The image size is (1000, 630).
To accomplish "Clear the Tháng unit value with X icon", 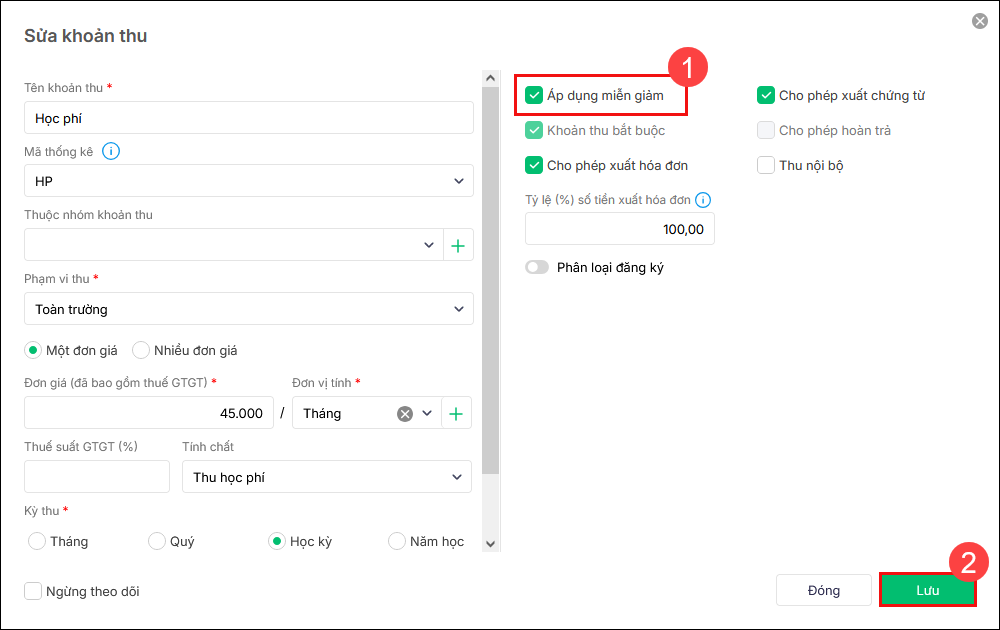I will coord(405,413).
